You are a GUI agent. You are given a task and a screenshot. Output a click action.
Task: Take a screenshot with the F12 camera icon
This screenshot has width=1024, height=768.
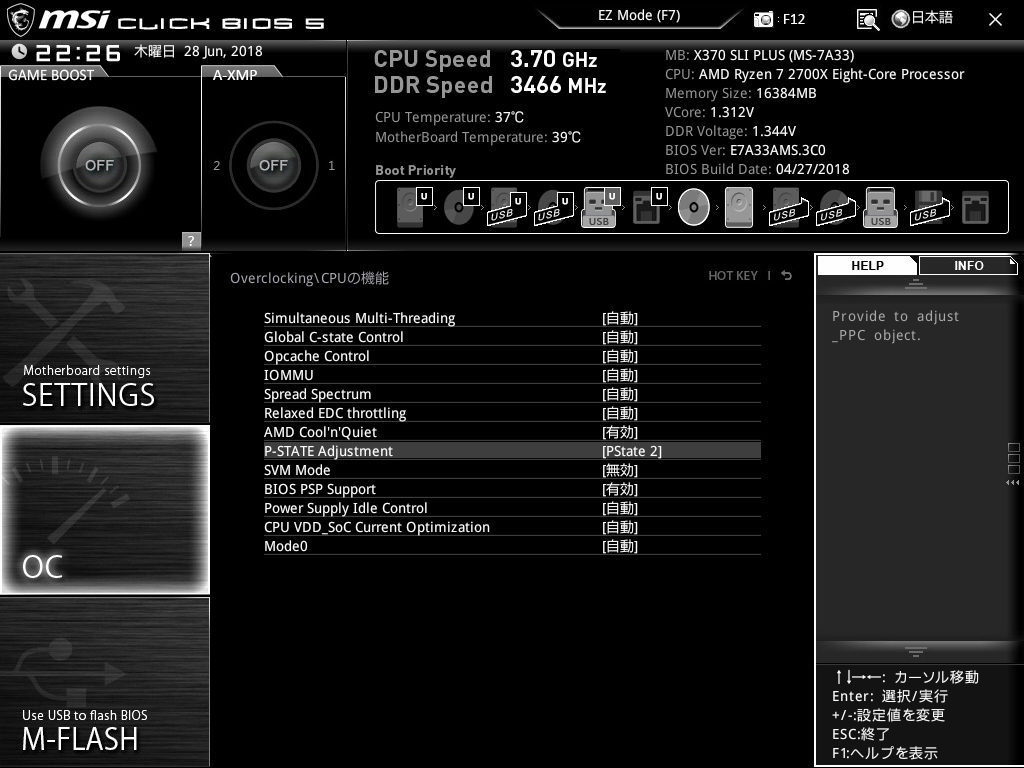pos(763,19)
